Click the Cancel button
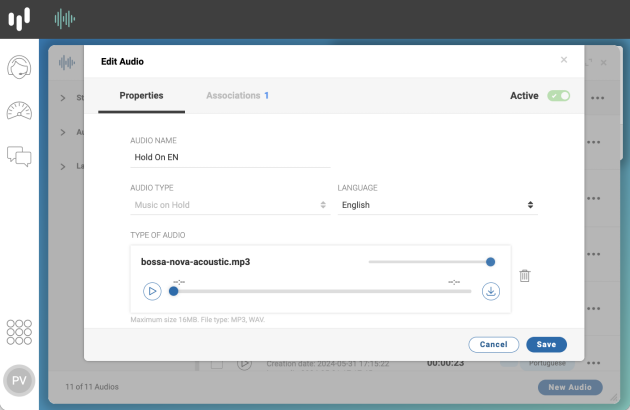This screenshot has height=410, width=630. (x=493, y=344)
